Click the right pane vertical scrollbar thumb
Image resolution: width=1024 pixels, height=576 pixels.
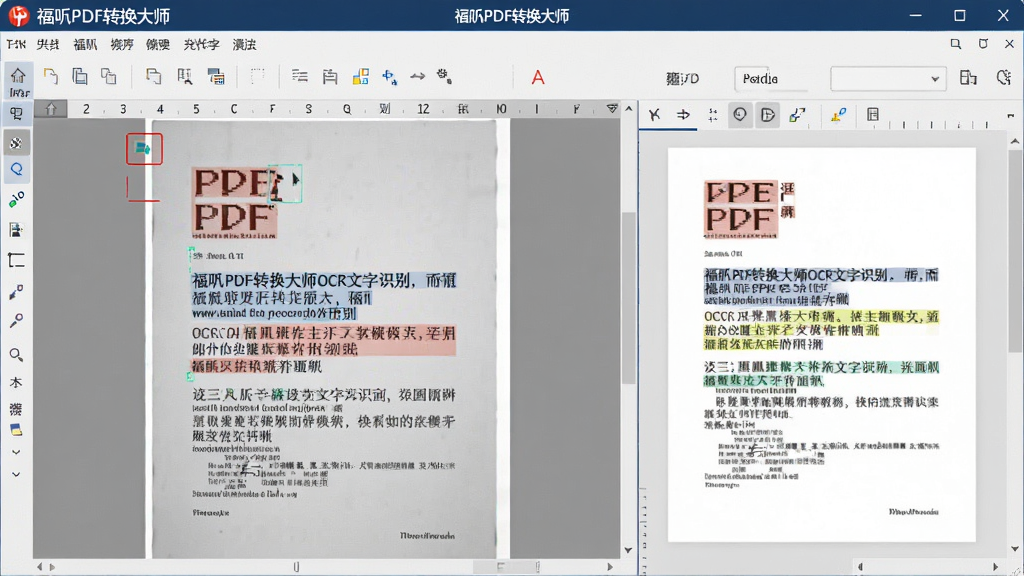(x=1014, y=251)
